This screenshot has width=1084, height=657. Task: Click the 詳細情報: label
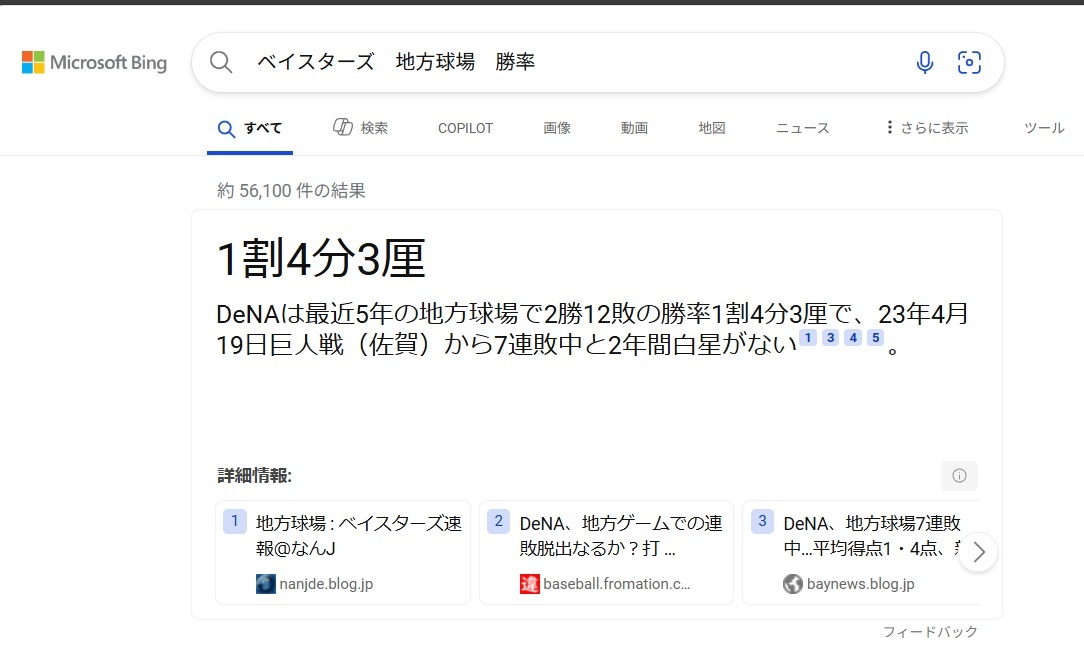coord(255,475)
